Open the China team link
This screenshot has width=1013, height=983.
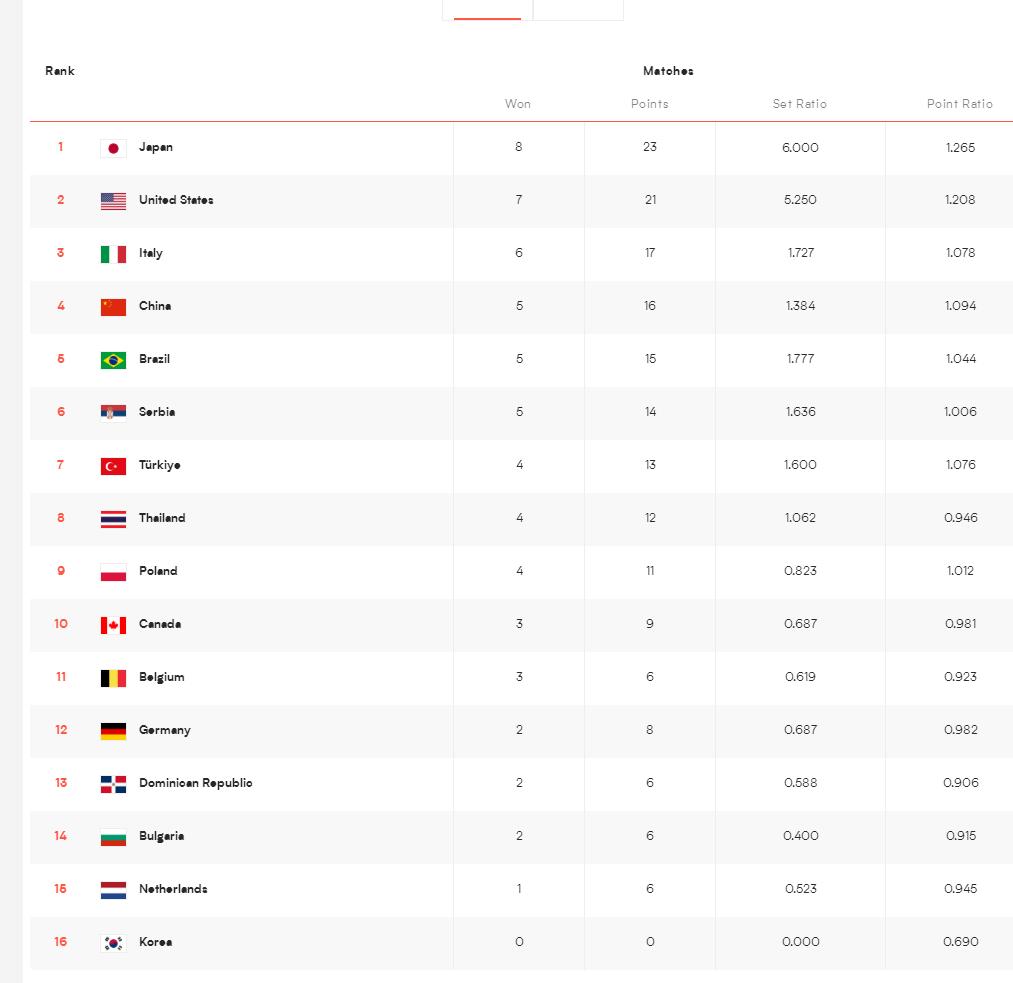point(155,306)
